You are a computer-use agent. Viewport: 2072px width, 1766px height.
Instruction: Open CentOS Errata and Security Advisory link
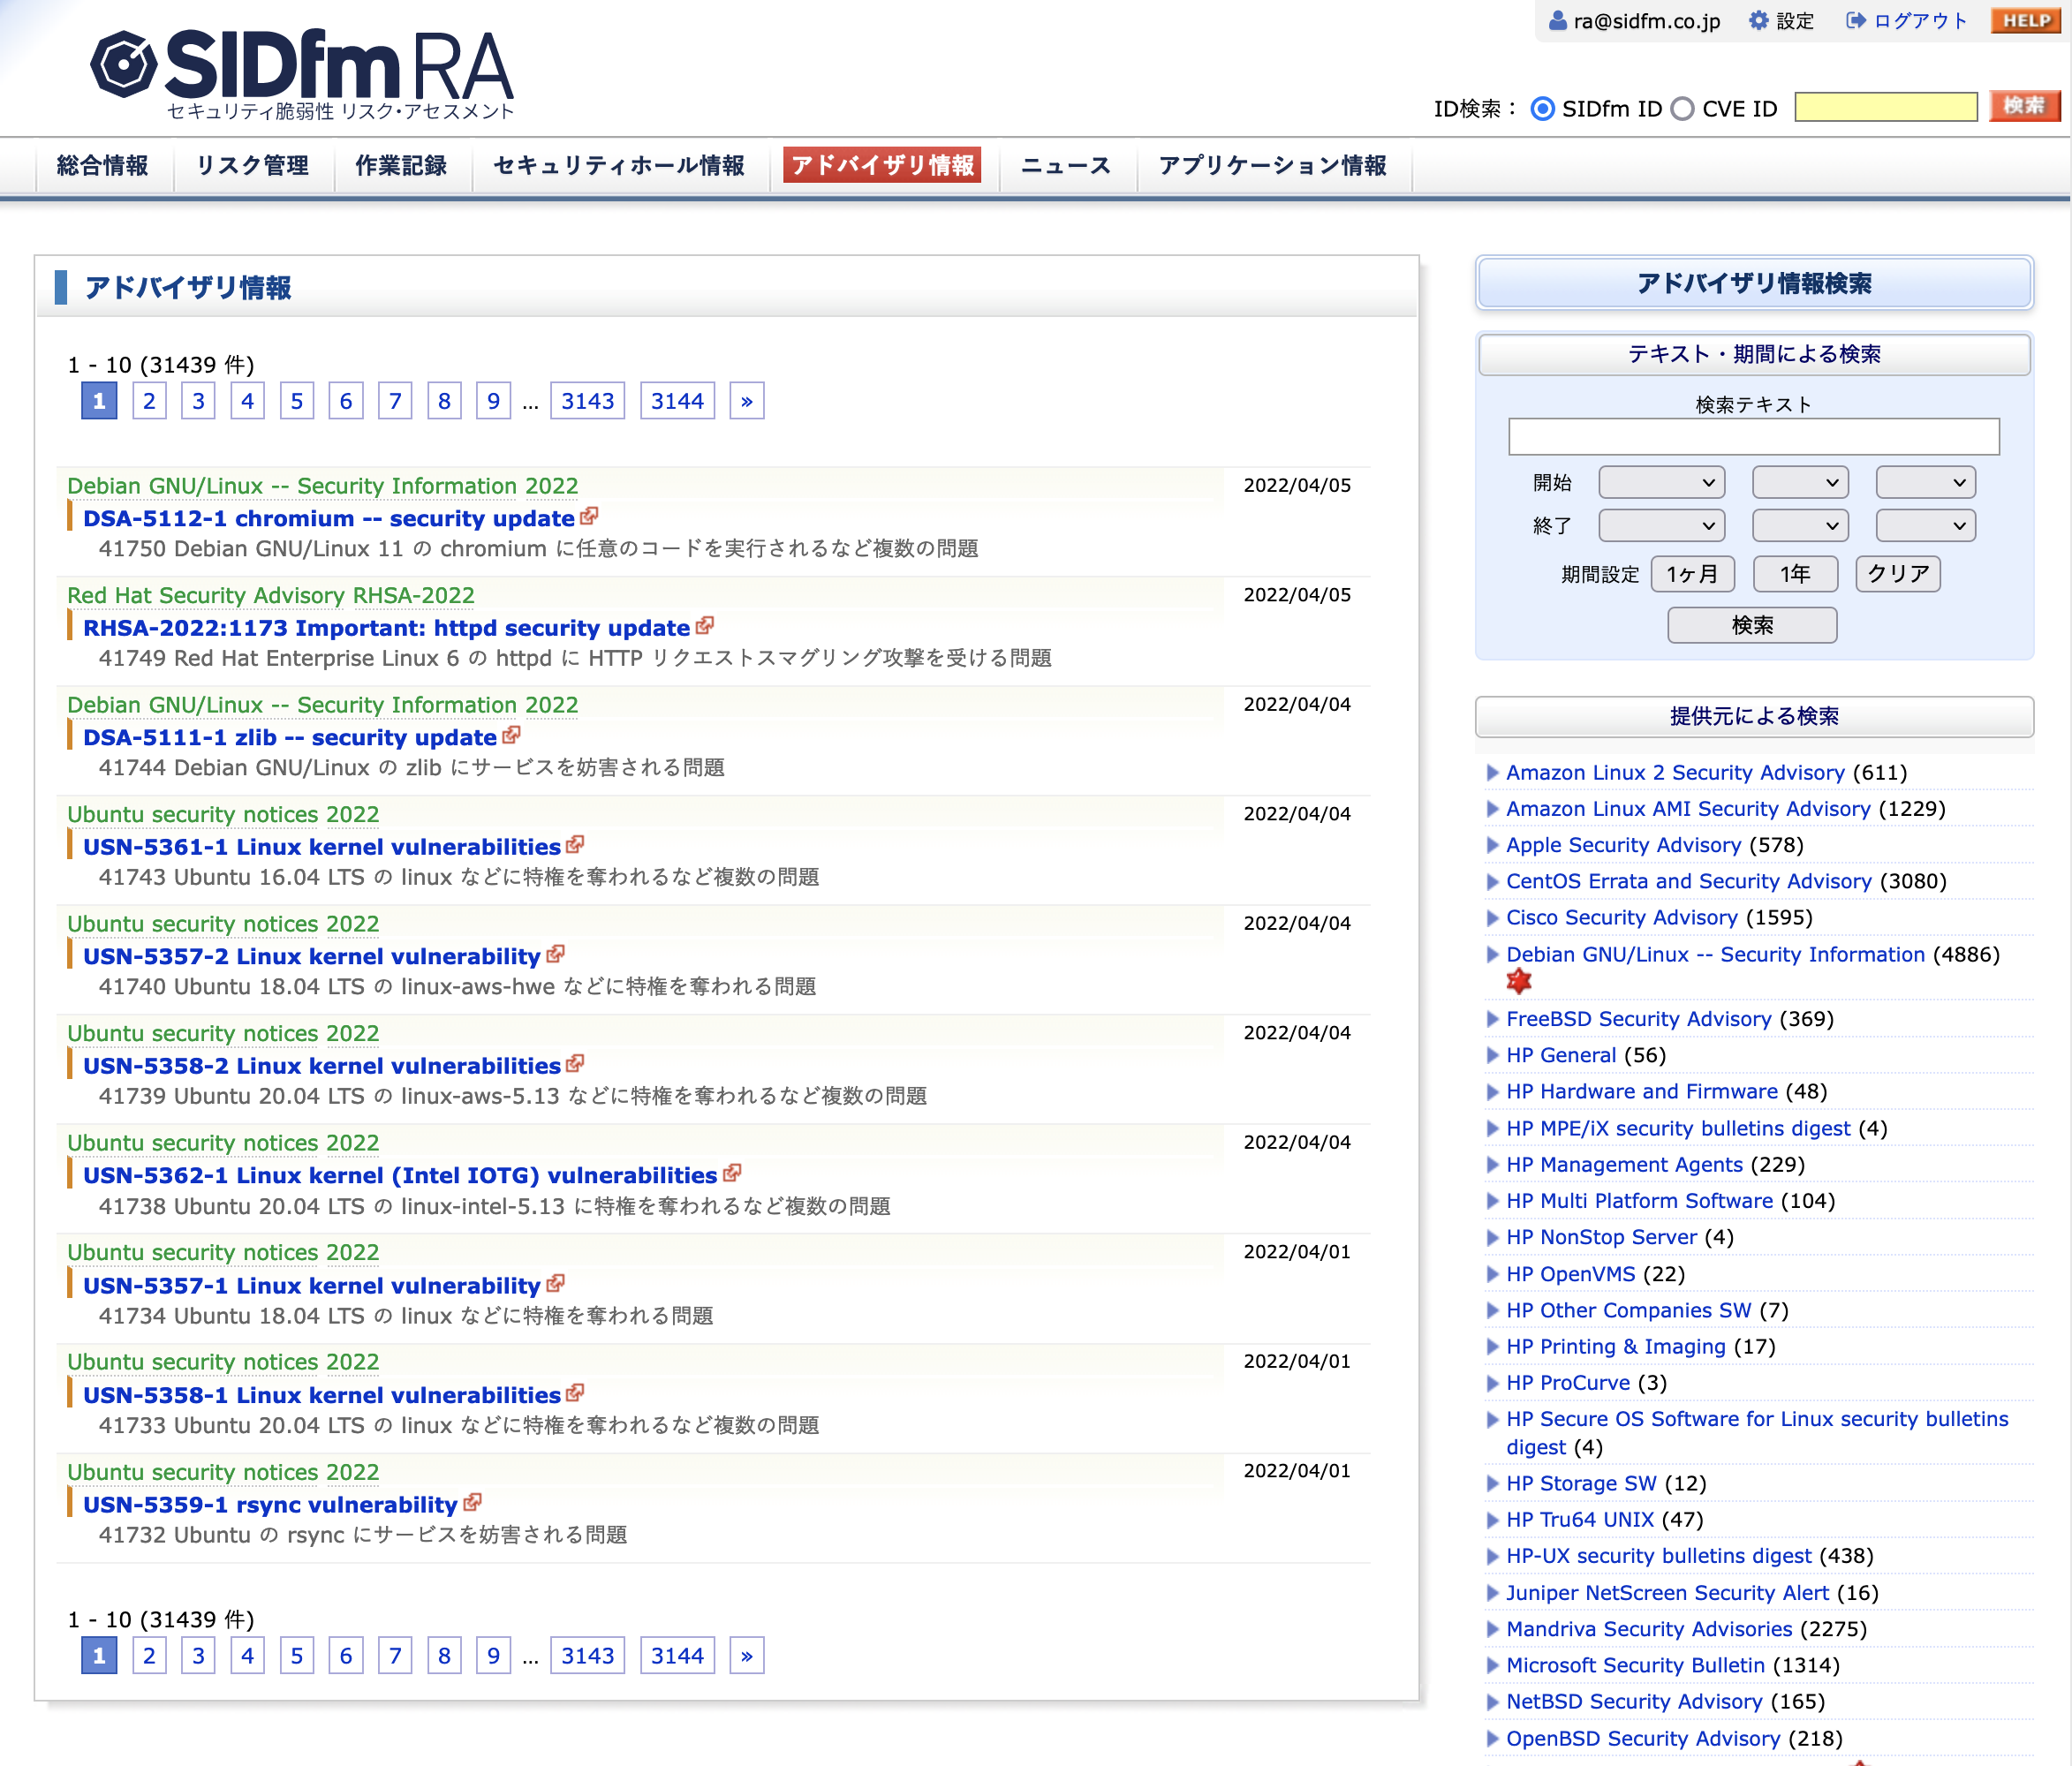(x=1688, y=881)
